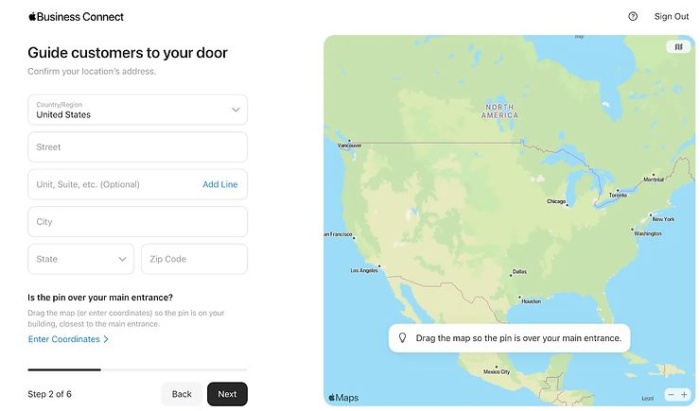Click the Apple Maps logo on map
Screen dimensions: 700x411
(x=343, y=397)
